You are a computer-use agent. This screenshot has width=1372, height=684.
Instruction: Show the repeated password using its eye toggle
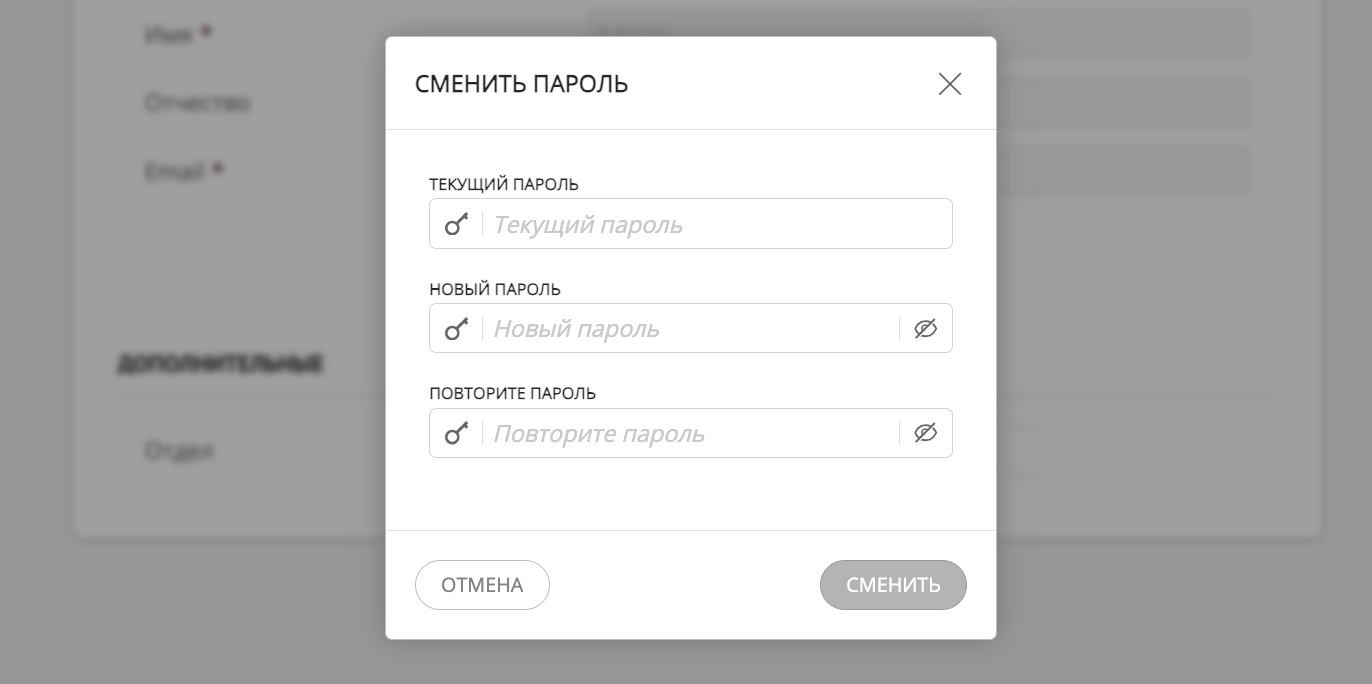(925, 433)
